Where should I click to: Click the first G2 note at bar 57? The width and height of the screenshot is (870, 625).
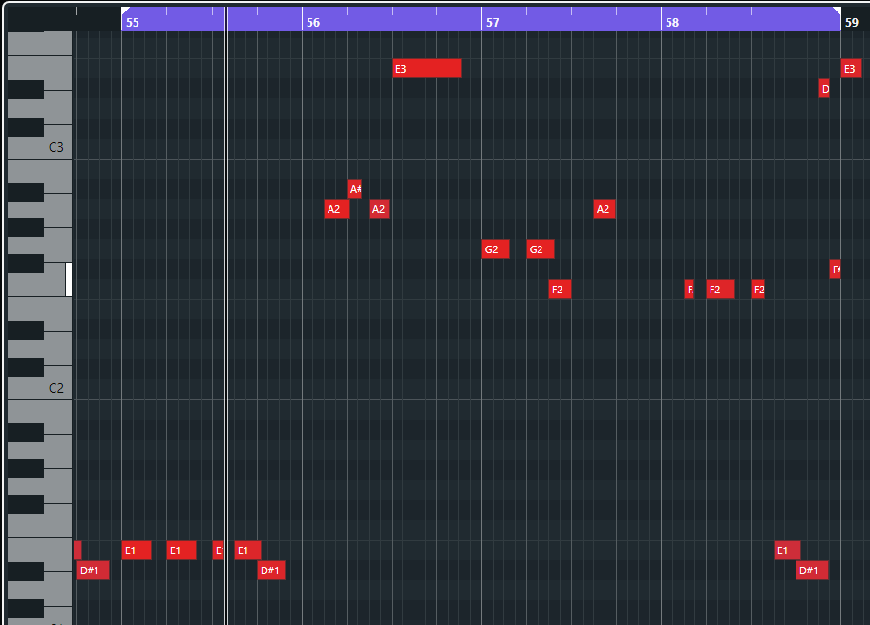[x=495, y=249]
